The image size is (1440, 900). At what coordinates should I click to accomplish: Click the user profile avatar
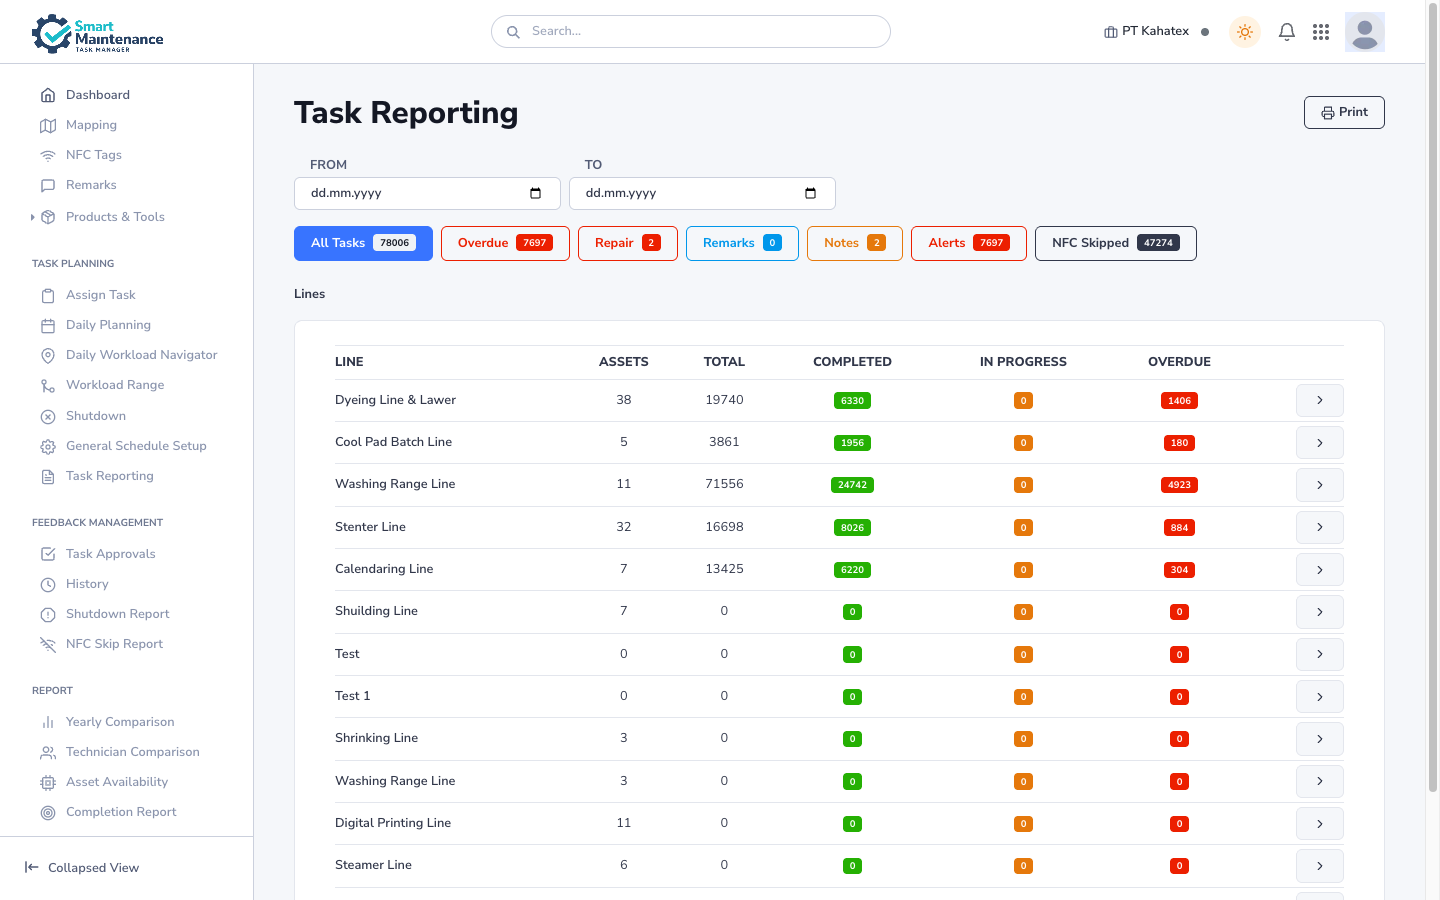pyautogui.click(x=1364, y=32)
